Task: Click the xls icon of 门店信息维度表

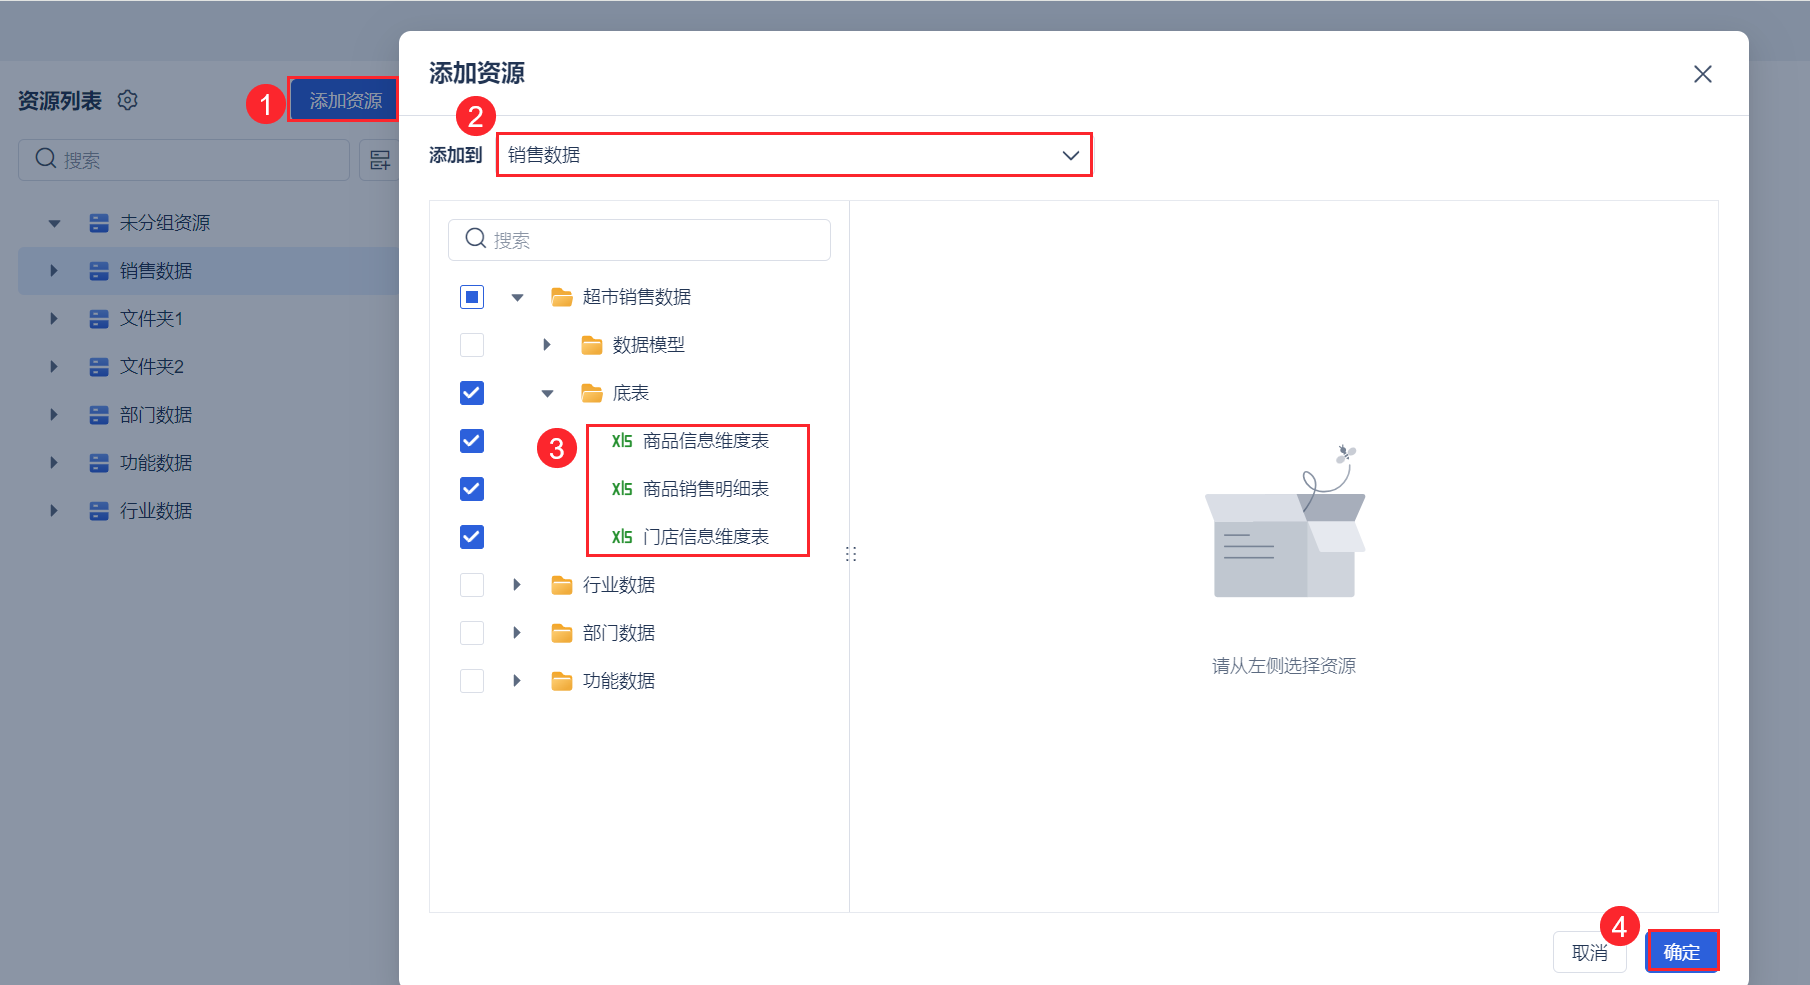Action: [x=622, y=537]
